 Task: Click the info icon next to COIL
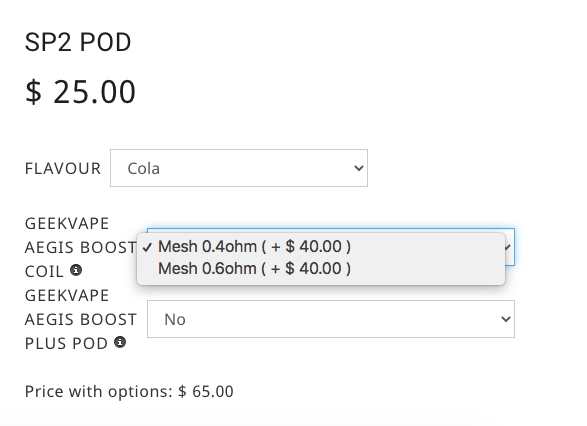76,270
